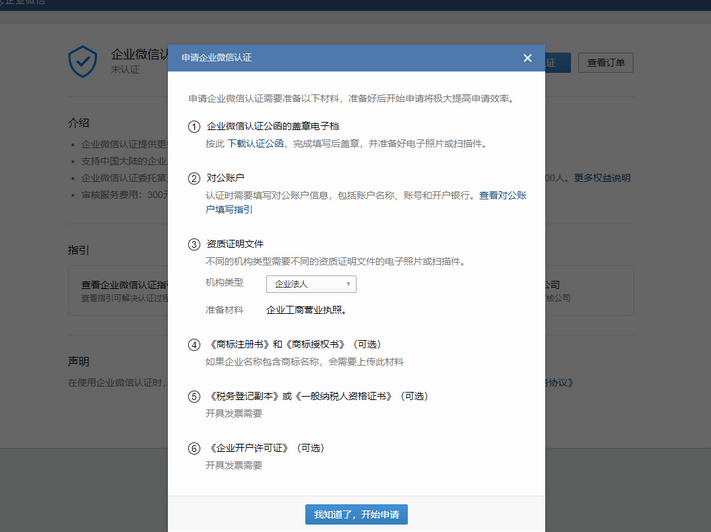Viewport: 711px width, 532px height.
Task: Open the 机构类型 dropdown showing 企业法人
Action: click(x=311, y=284)
